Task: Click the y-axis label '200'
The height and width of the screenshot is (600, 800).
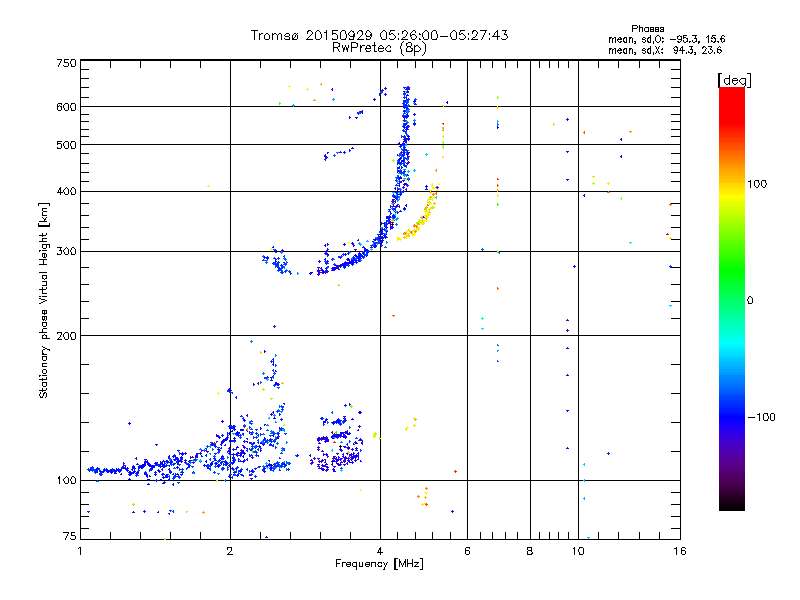Action: point(66,336)
